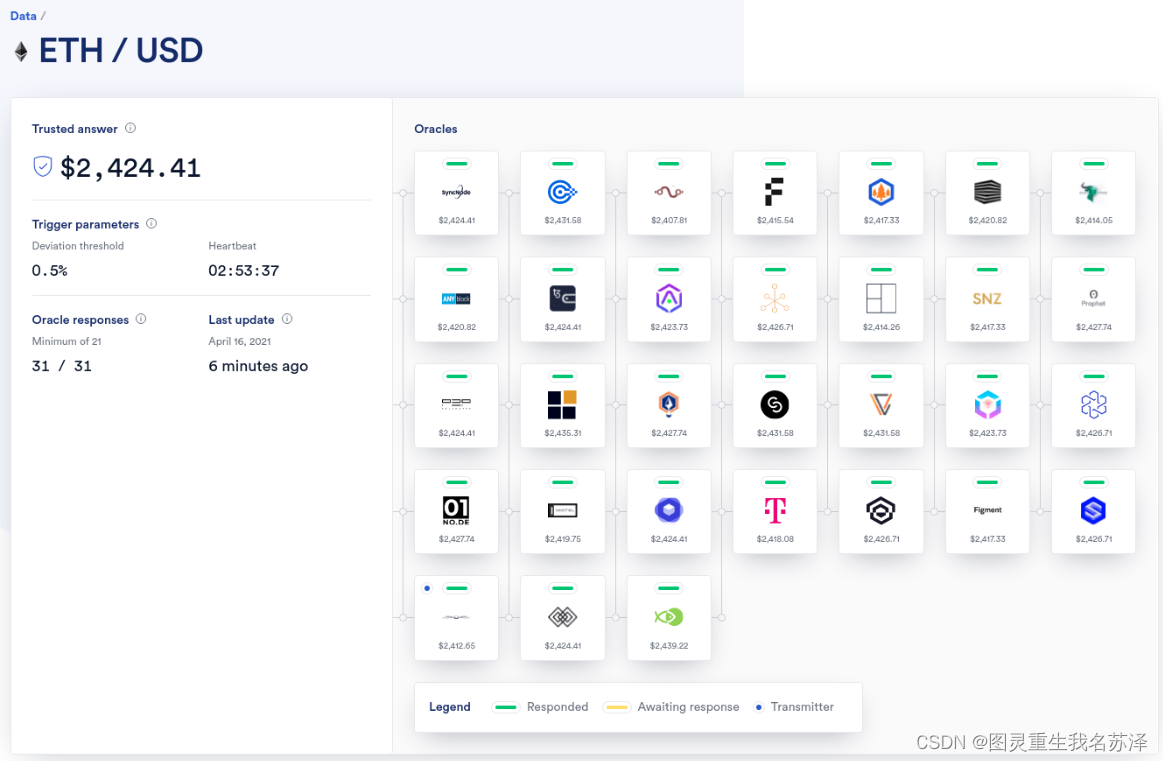This screenshot has width=1163, height=761.
Task: Click info icon beside Trigger parameters
Action: coord(151,223)
